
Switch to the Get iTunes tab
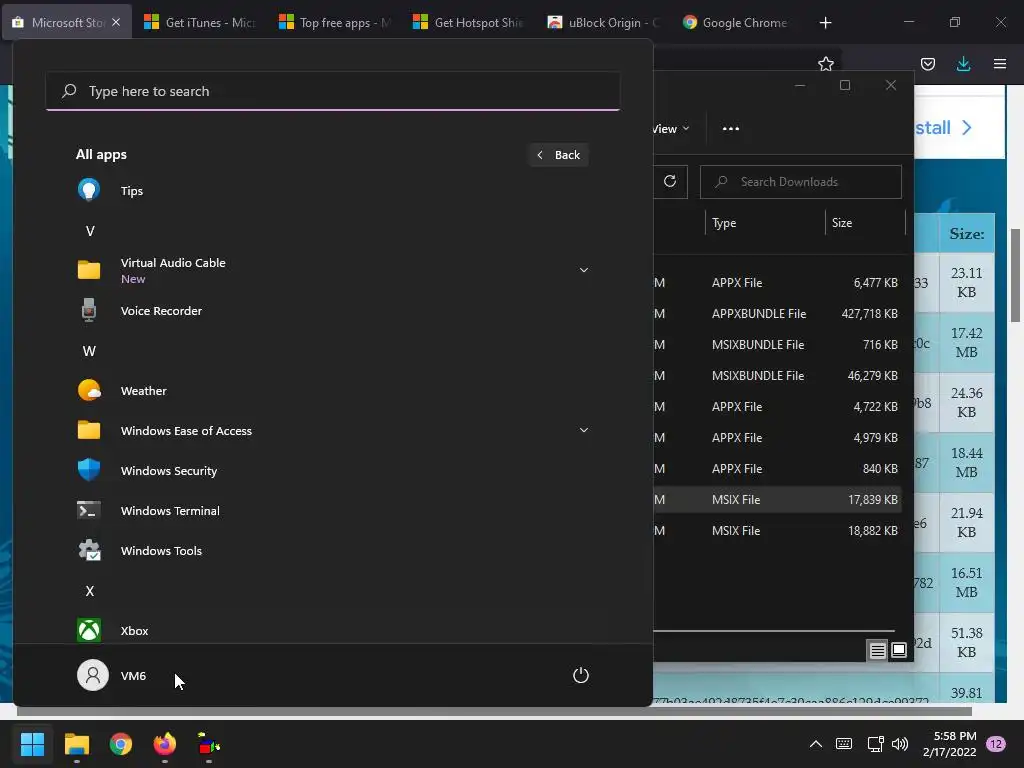(x=199, y=22)
